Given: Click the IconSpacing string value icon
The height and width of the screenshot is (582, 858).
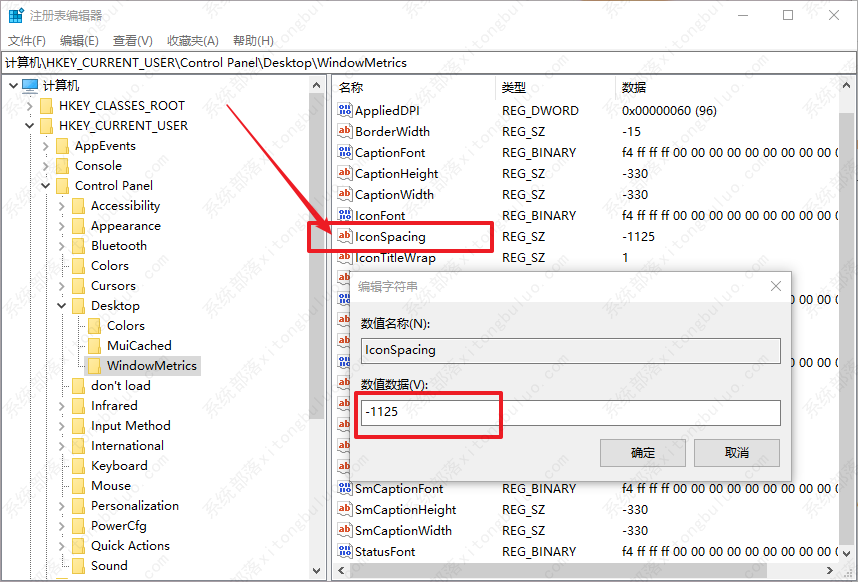Looking at the screenshot, I should click(x=346, y=237).
